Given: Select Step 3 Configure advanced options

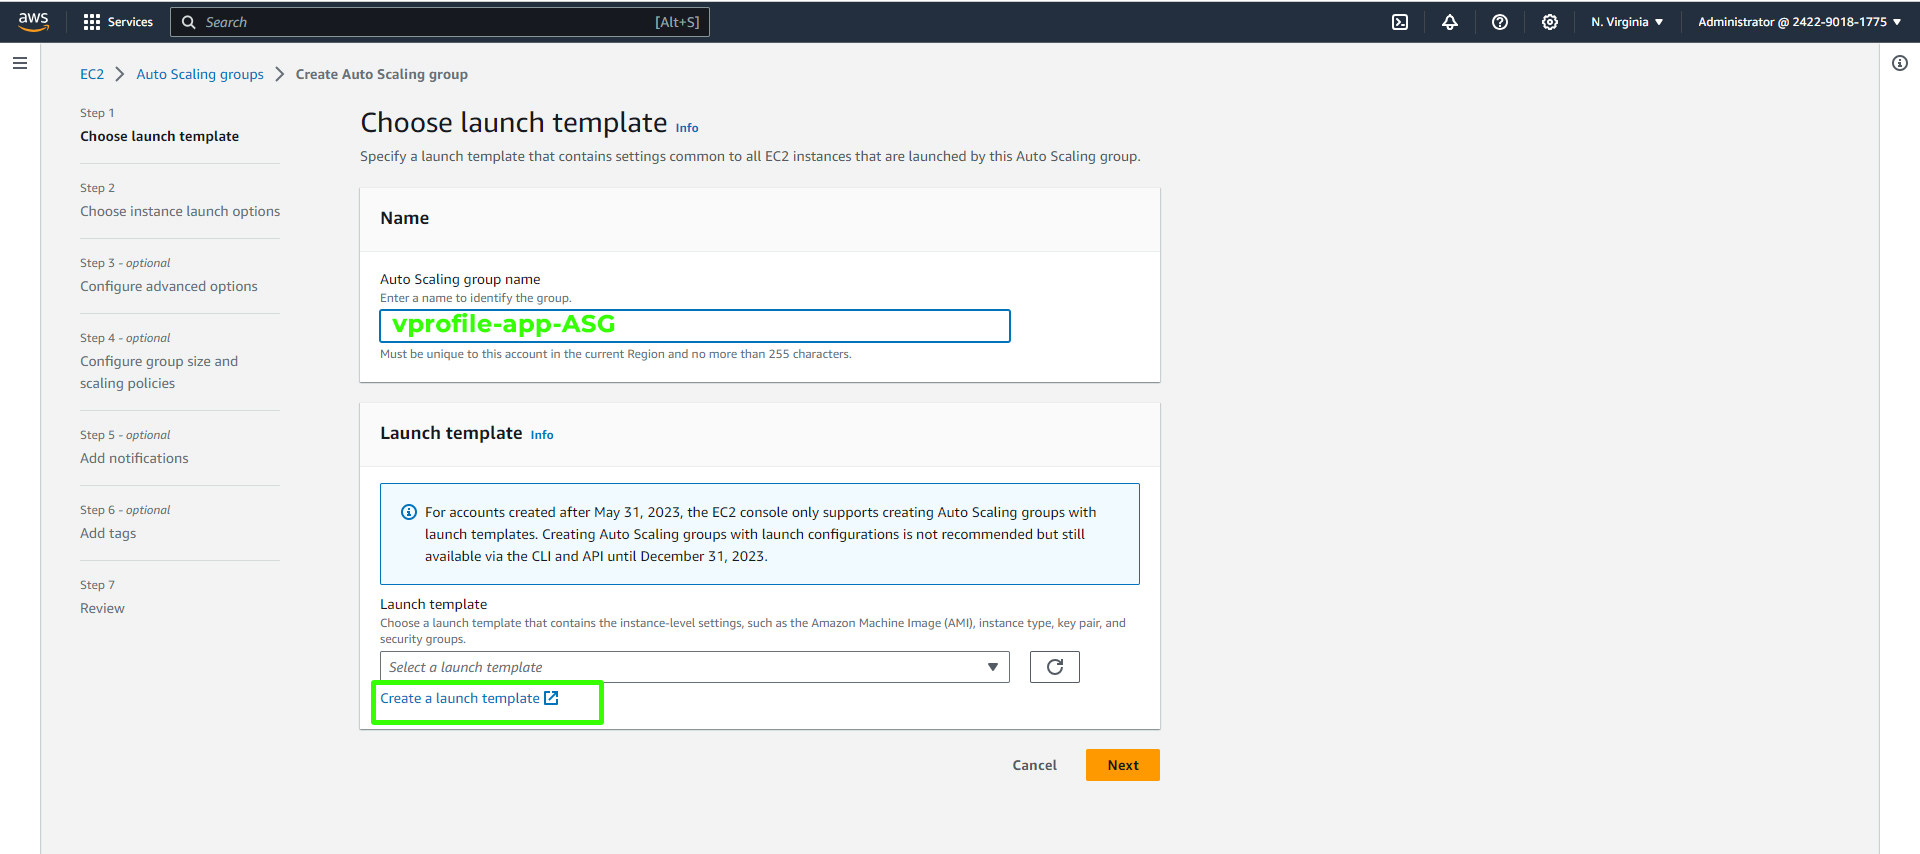Looking at the screenshot, I should click(169, 286).
